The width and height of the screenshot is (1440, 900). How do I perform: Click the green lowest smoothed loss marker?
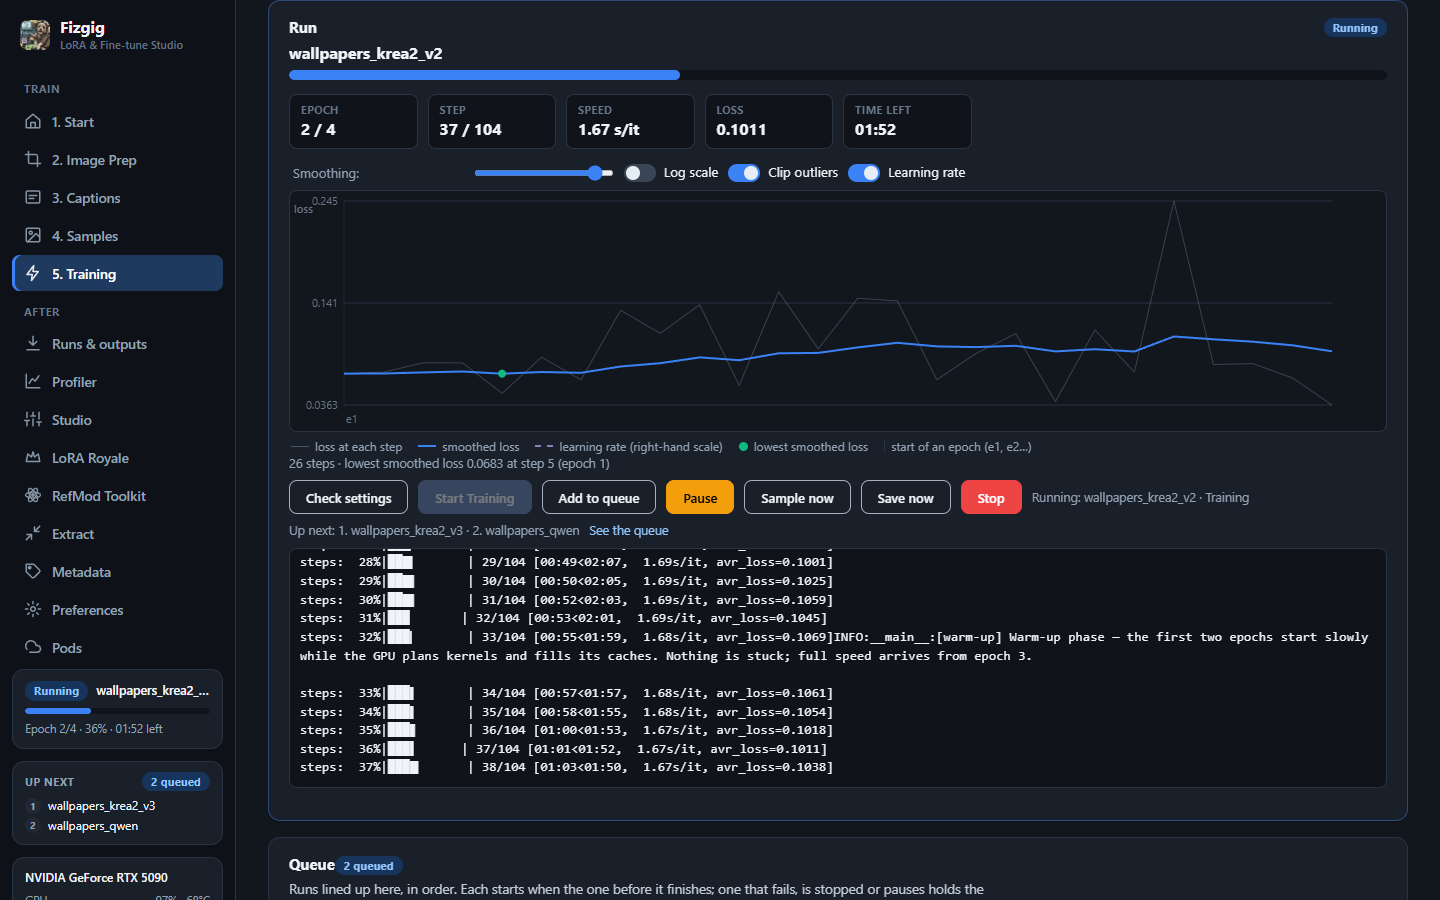[502, 374]
